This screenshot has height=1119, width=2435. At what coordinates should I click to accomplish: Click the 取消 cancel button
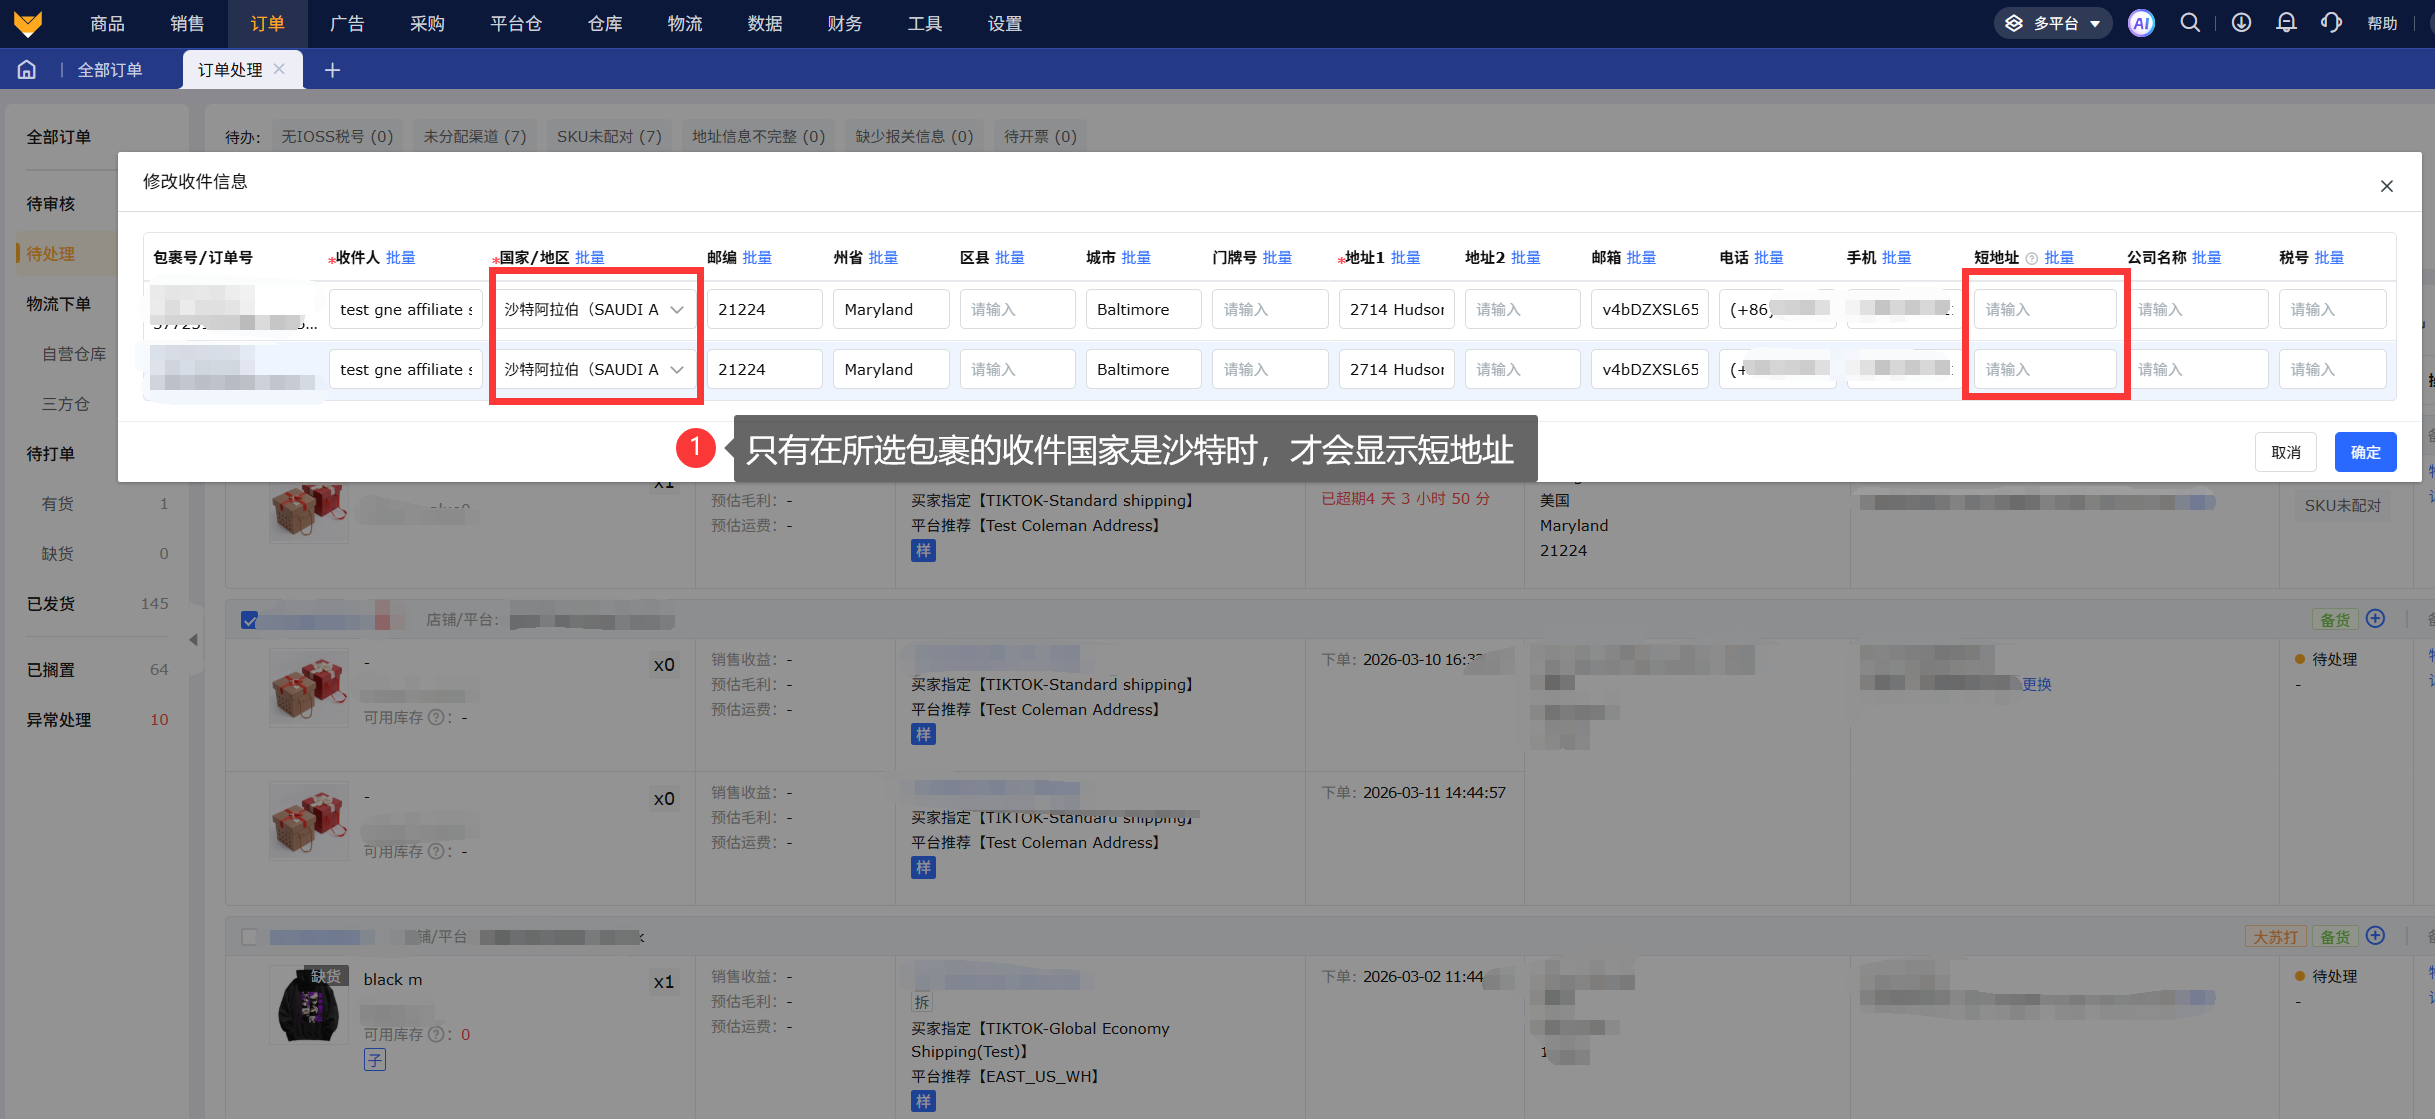[x=2286, y=452]
